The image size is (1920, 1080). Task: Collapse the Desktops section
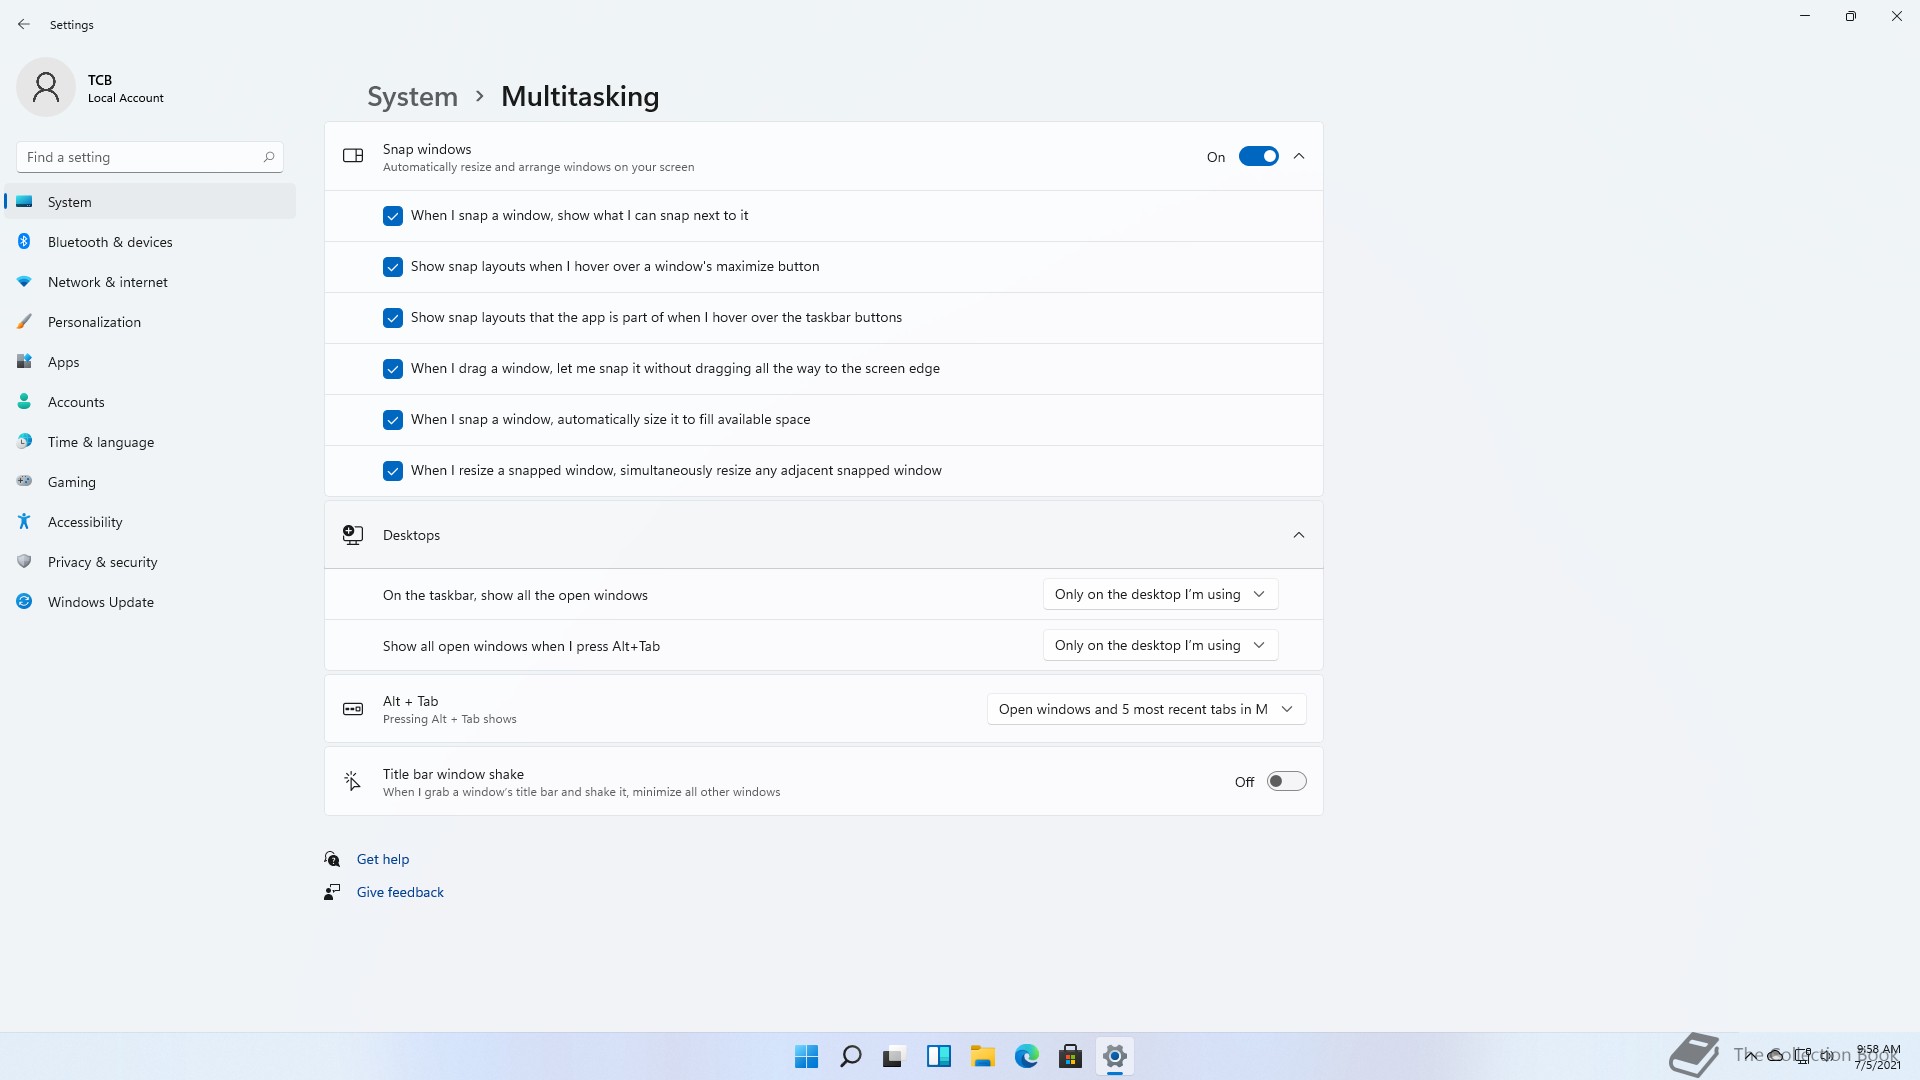(x=1298, y=535)
